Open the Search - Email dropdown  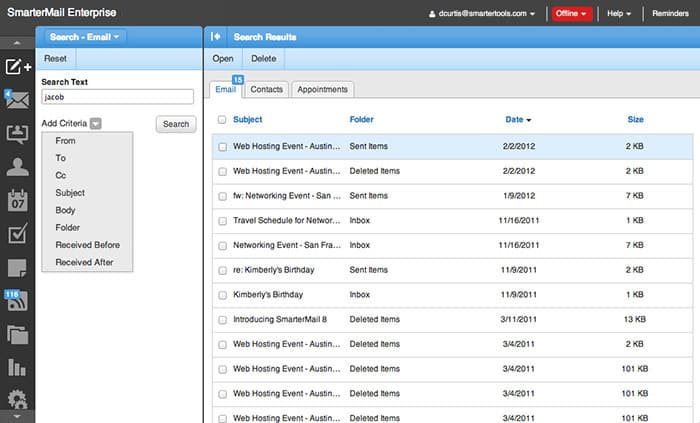84,37
